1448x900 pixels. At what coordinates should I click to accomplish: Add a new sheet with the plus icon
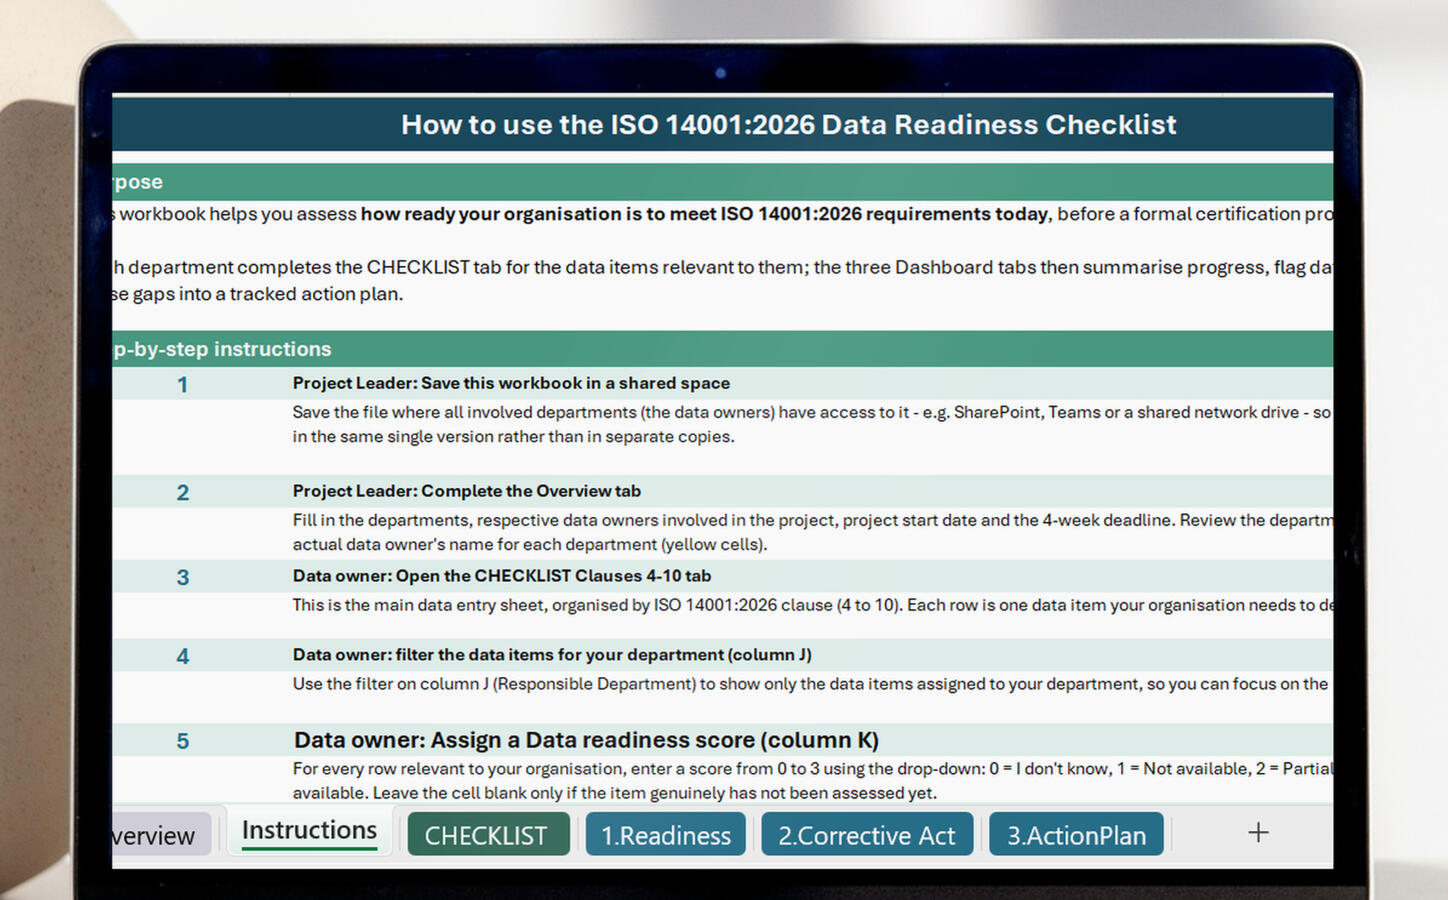click(x=1258, y=832)
